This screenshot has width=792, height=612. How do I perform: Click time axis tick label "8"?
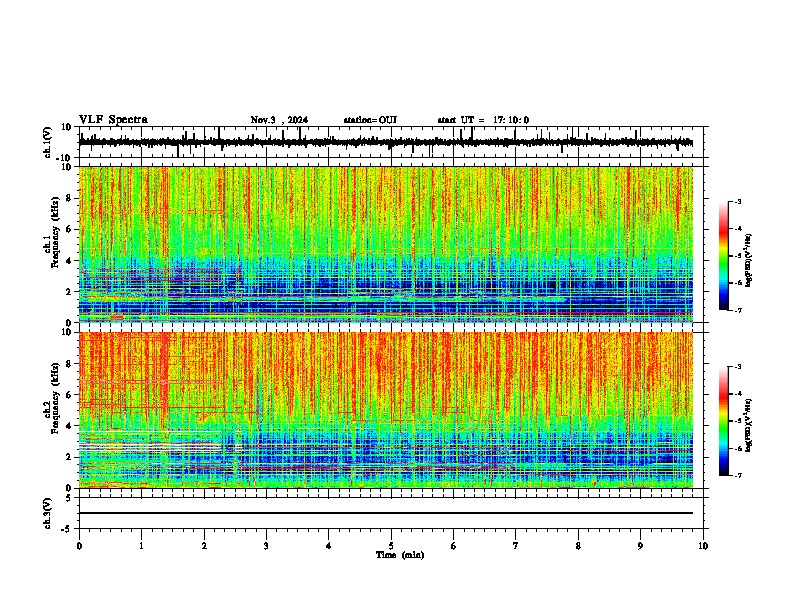578,546
